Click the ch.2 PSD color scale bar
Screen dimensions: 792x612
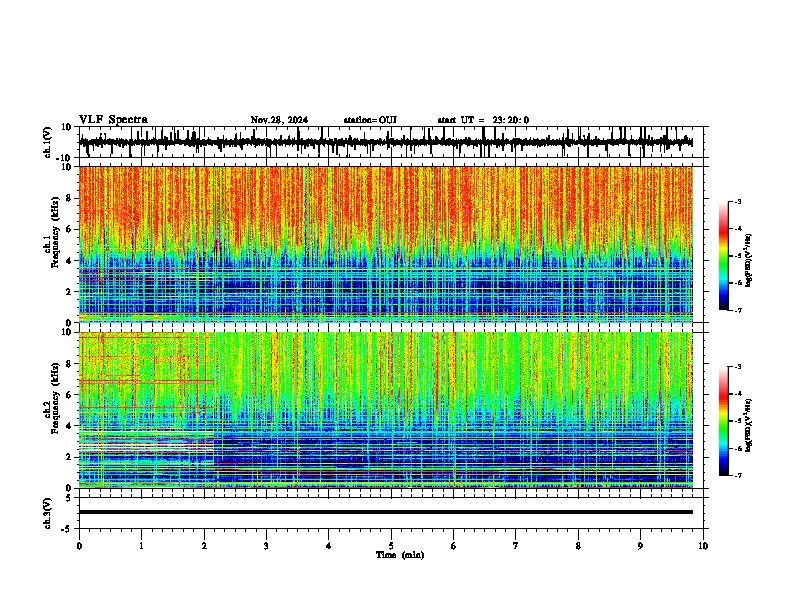(723, 421)
